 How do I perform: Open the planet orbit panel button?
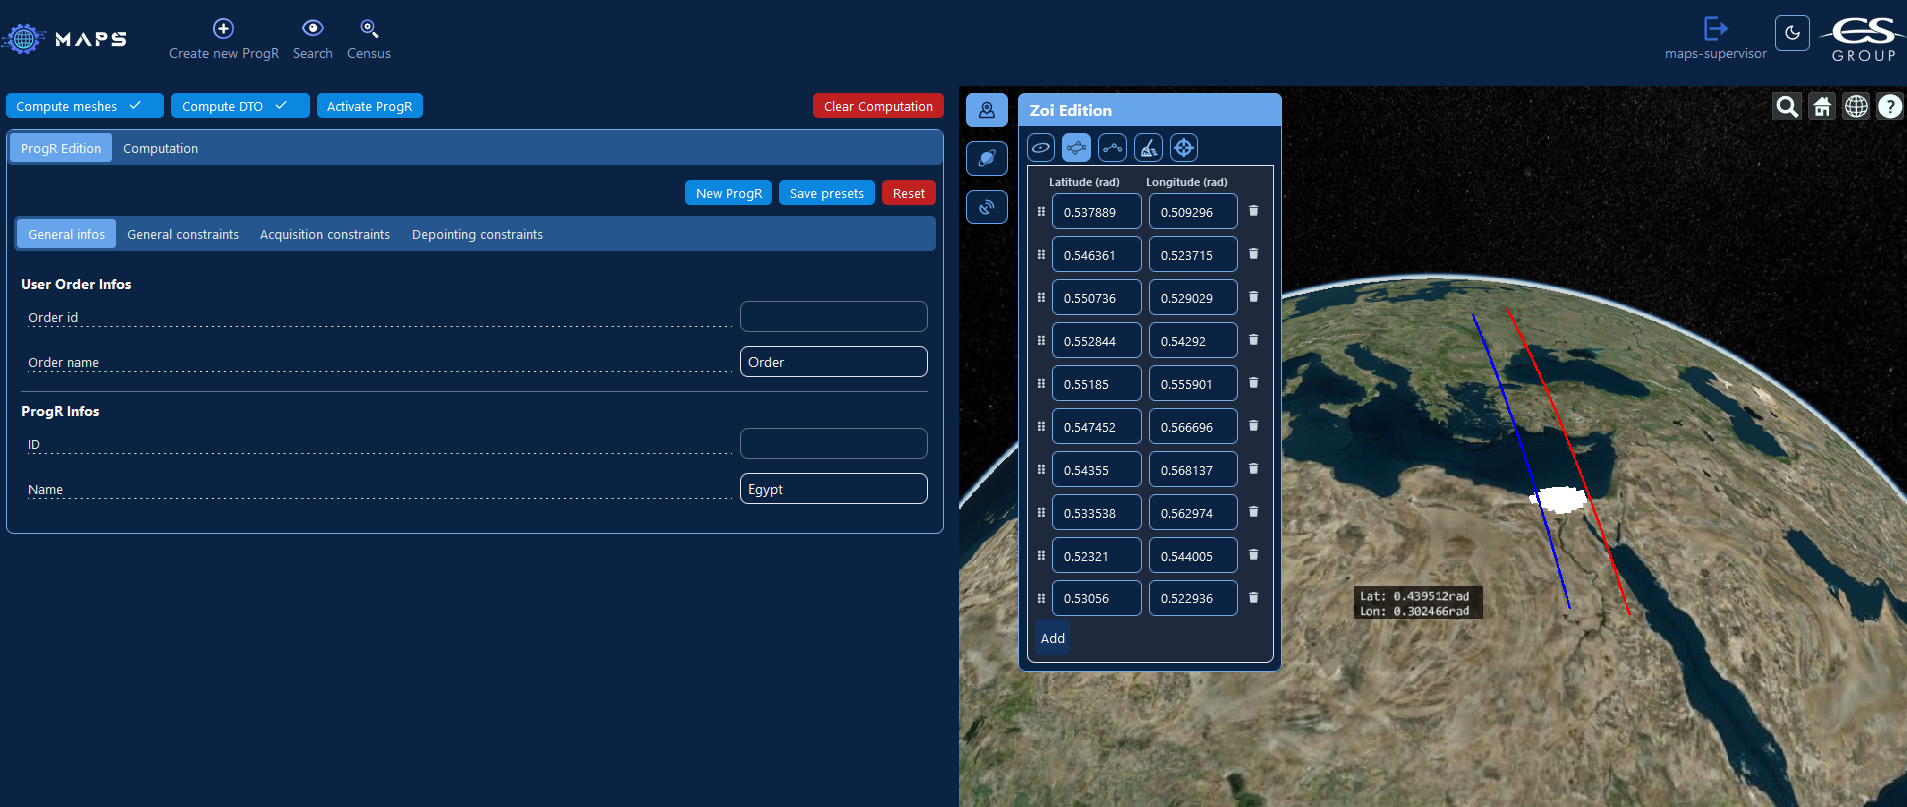987,158
